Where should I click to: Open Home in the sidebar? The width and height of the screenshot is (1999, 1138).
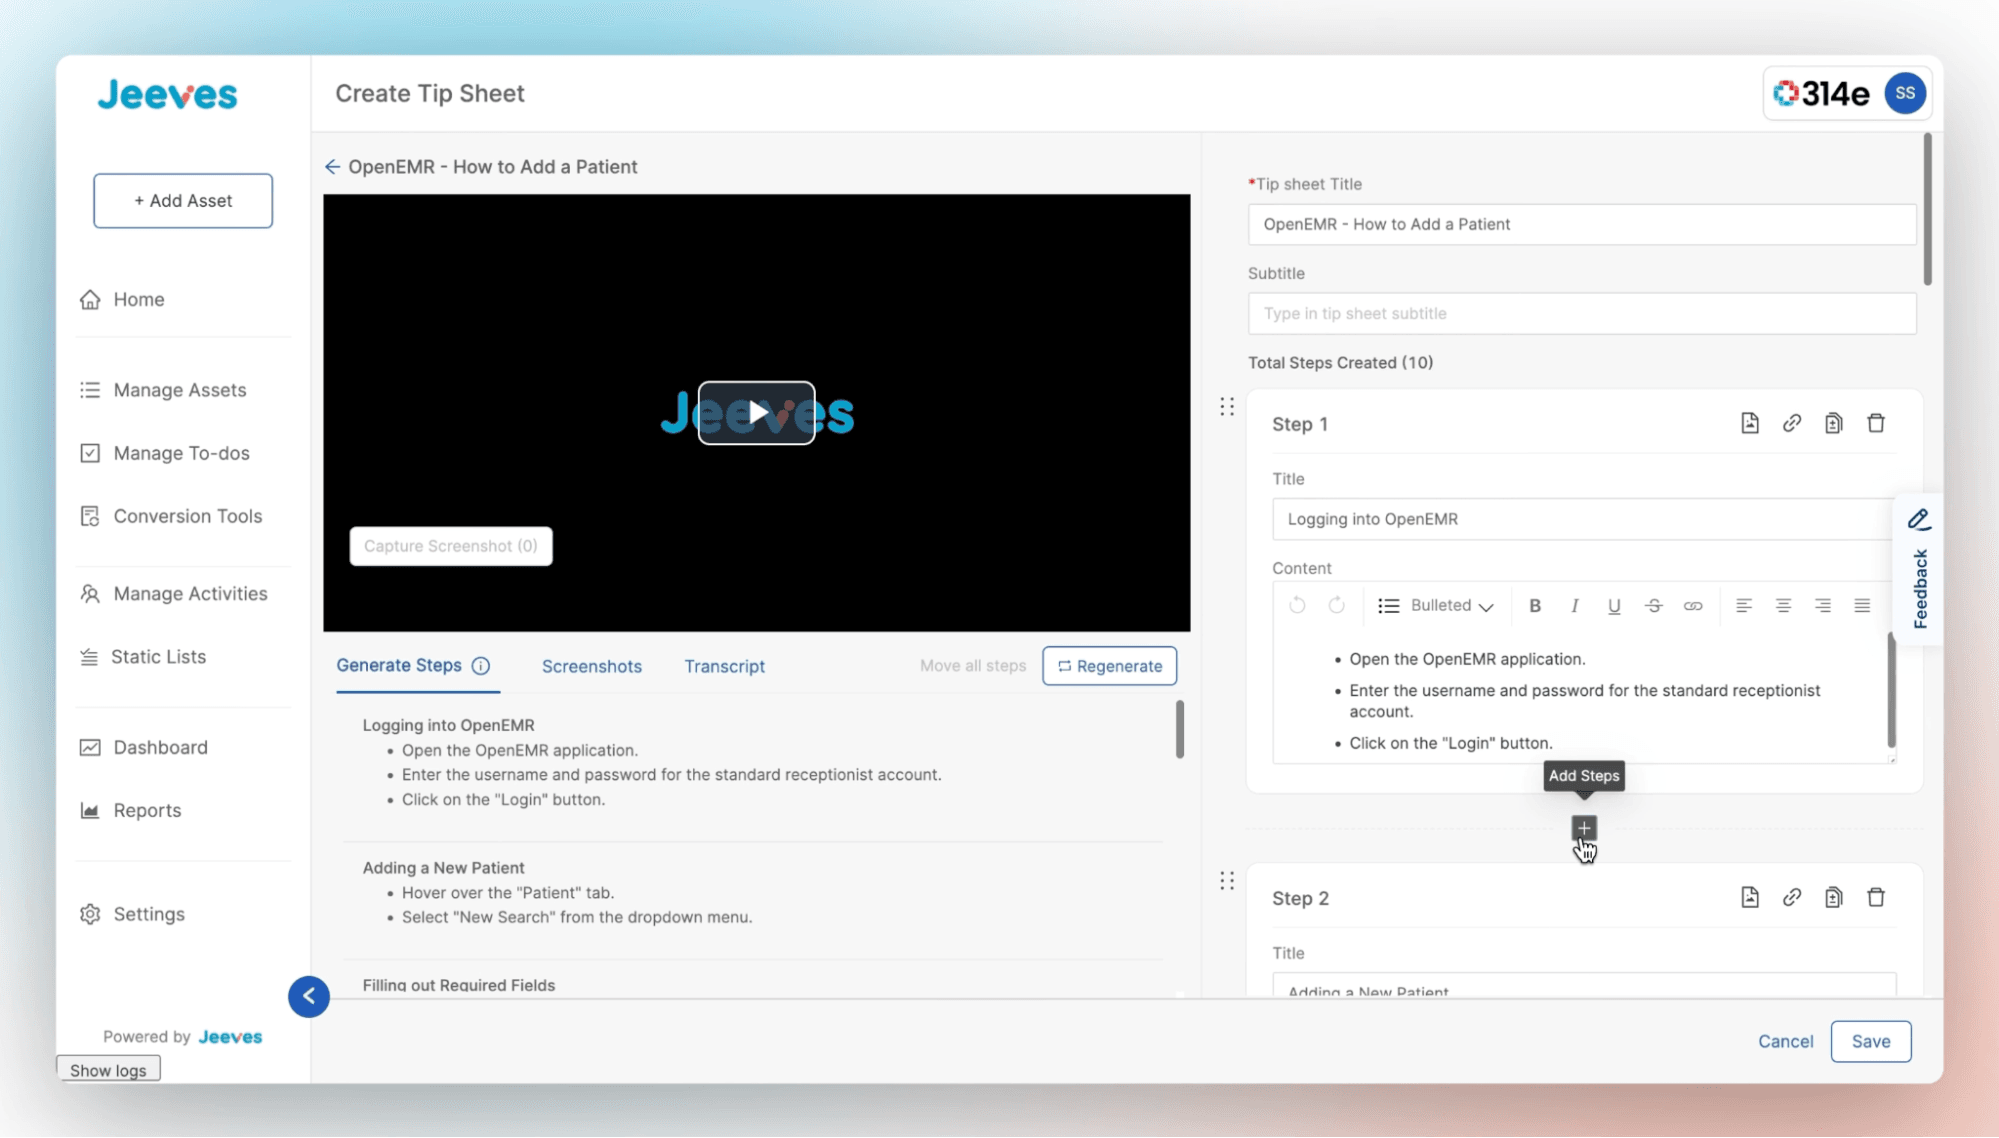pos(138,299)
